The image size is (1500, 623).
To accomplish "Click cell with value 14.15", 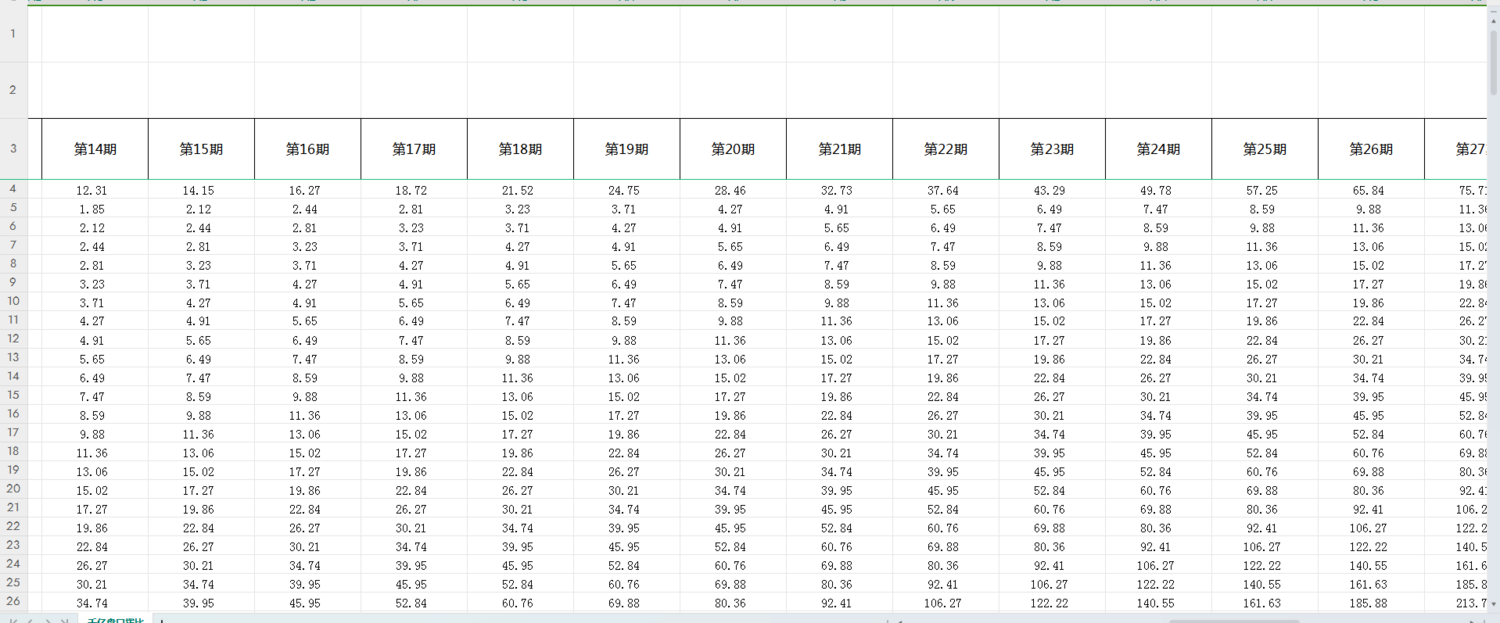I will [201, 190].
